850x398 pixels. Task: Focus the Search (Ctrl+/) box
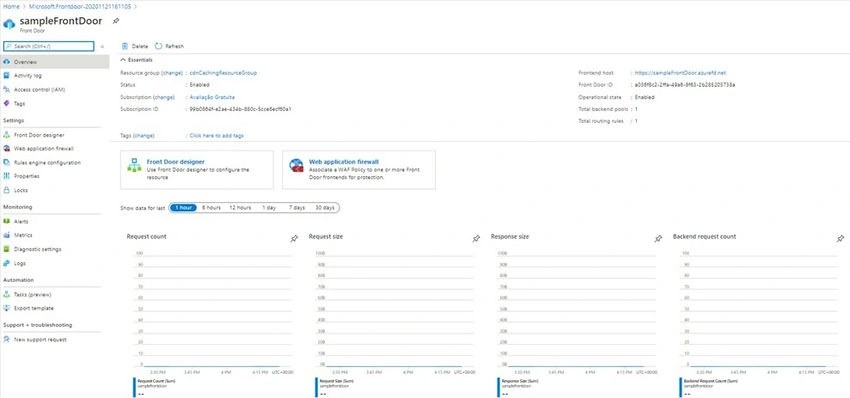[x=49, y=47]
